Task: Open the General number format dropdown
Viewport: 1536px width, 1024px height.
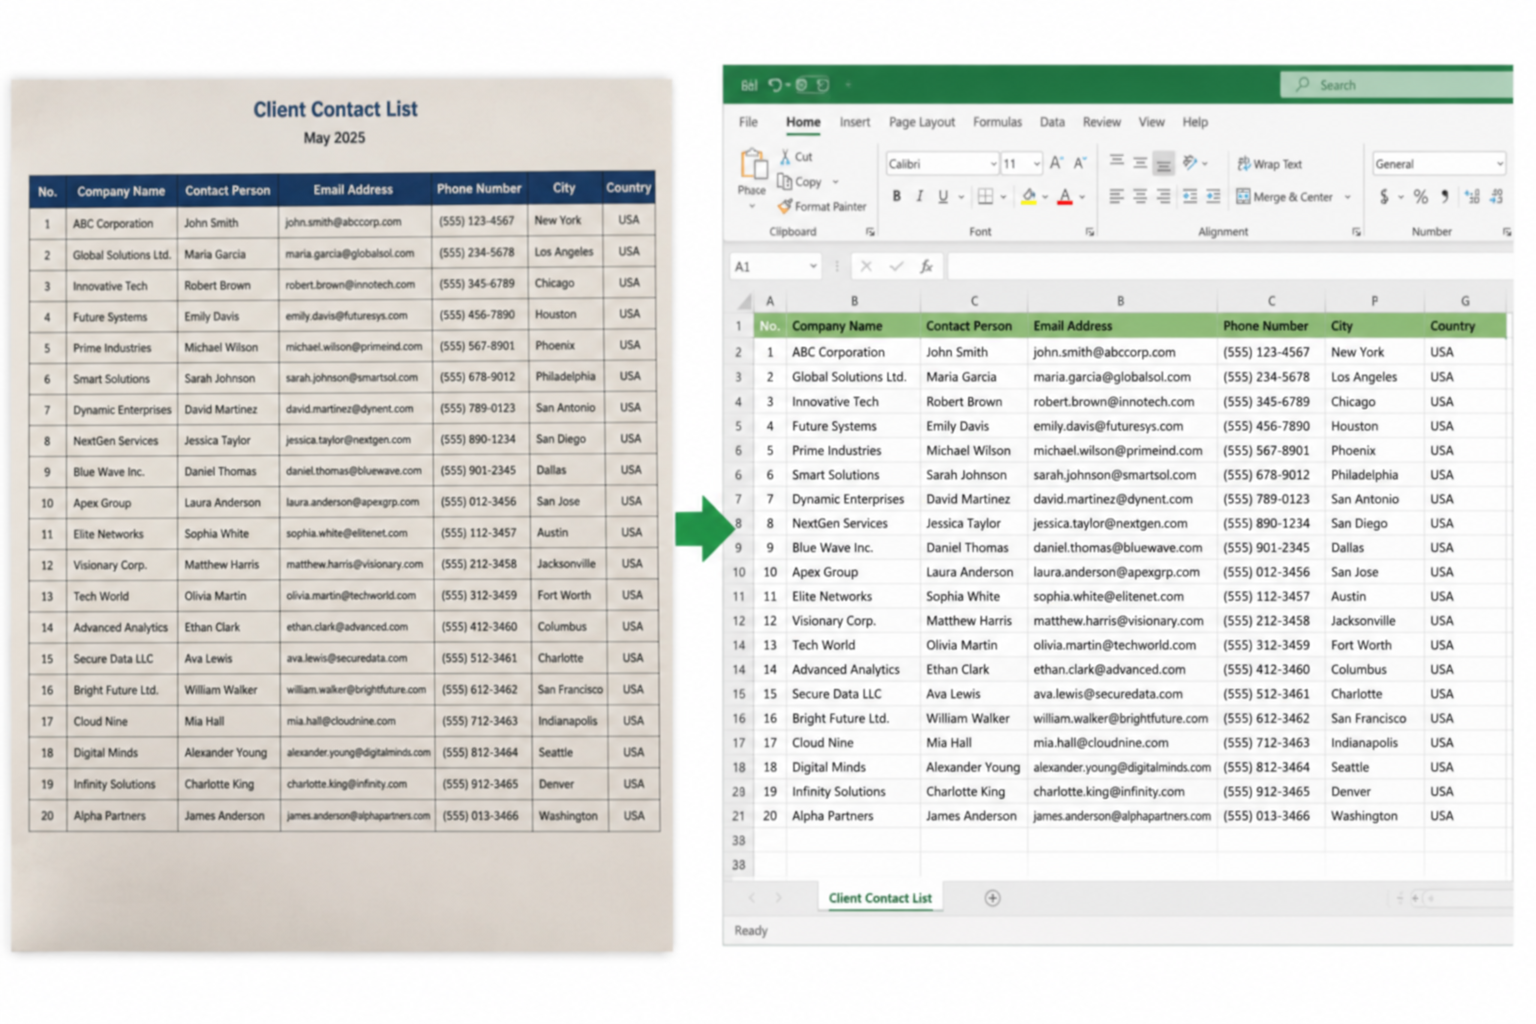Action: click(1499, 164)
